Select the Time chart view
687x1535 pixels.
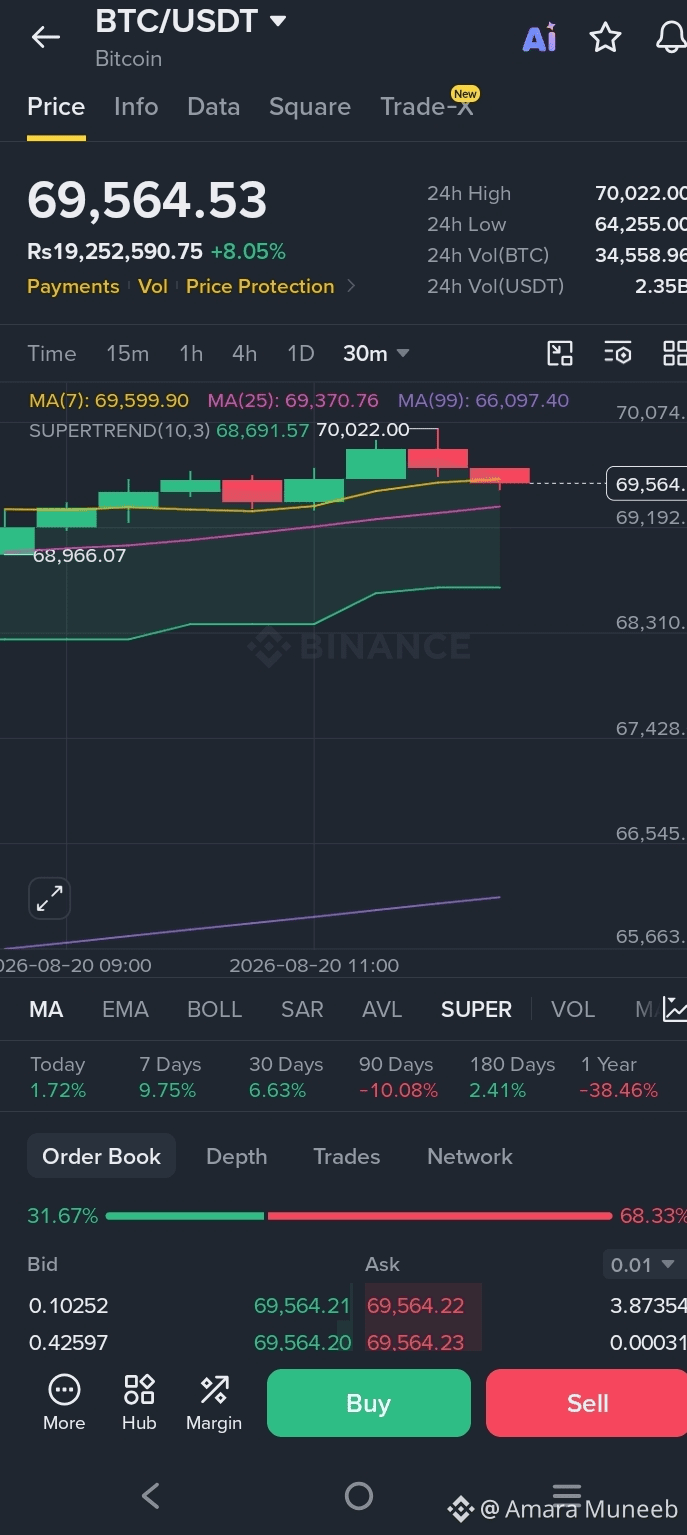[x=52, y=353]
